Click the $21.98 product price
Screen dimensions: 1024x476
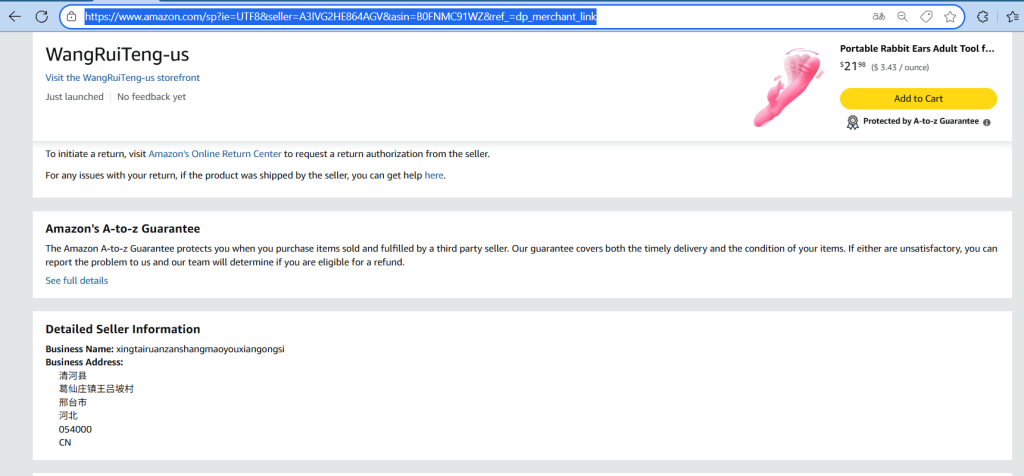click(853, 66)
